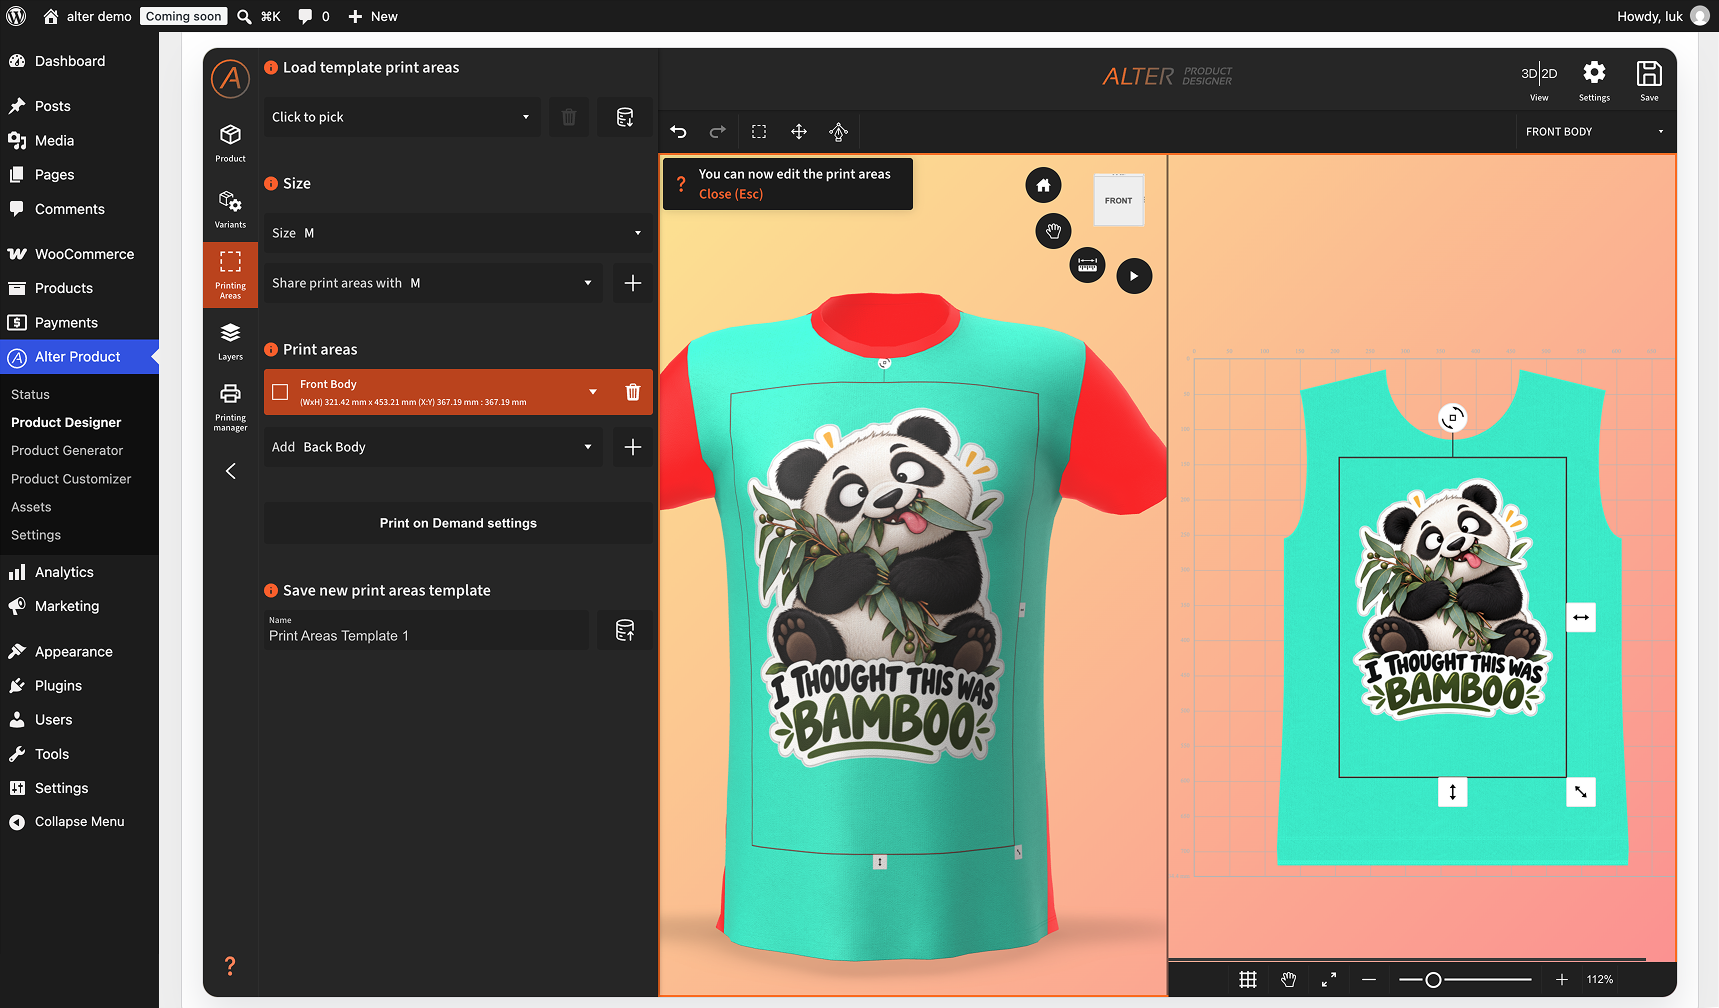Toggle the ruler measurement tool
1719x1008 pixels.
coord(1088,265)
